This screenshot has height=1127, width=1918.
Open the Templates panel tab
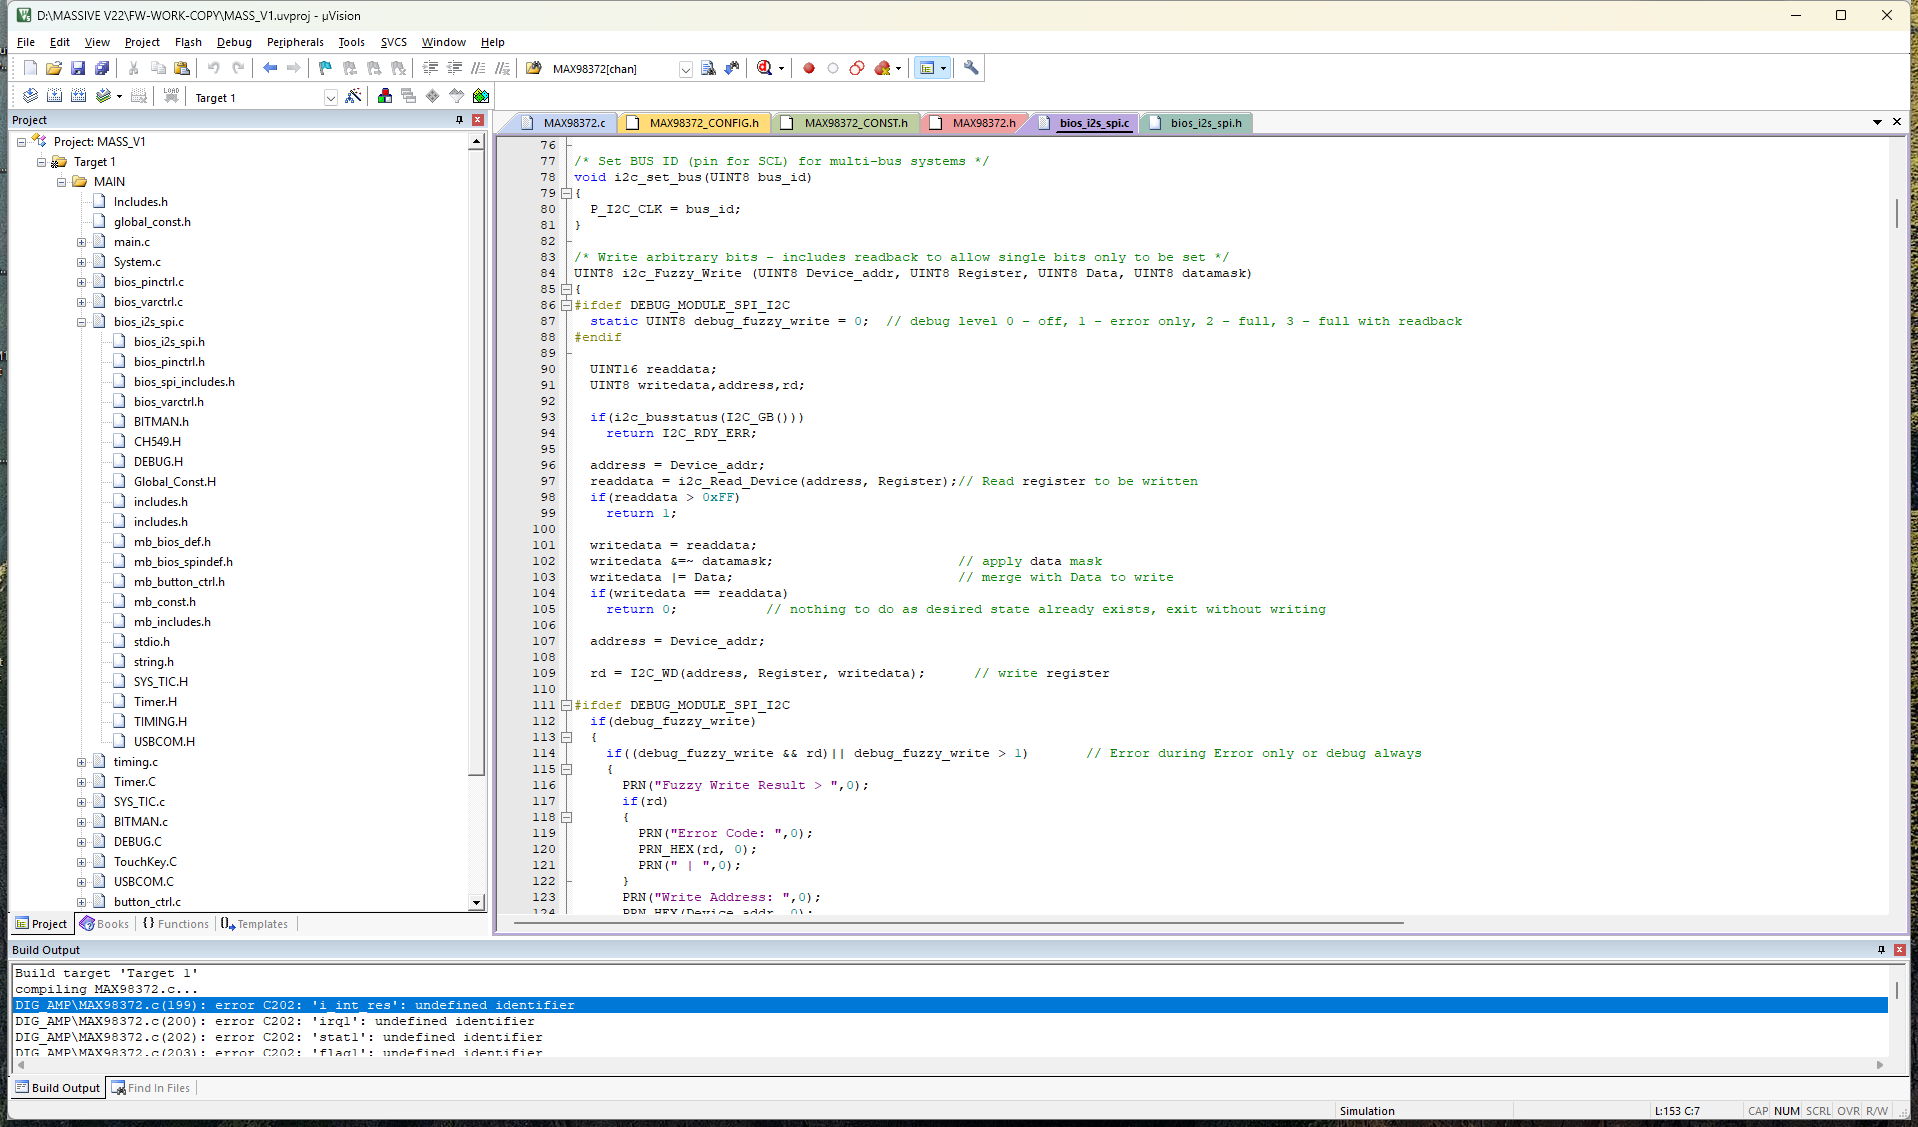pyautogui.click(x=255, y=924)
